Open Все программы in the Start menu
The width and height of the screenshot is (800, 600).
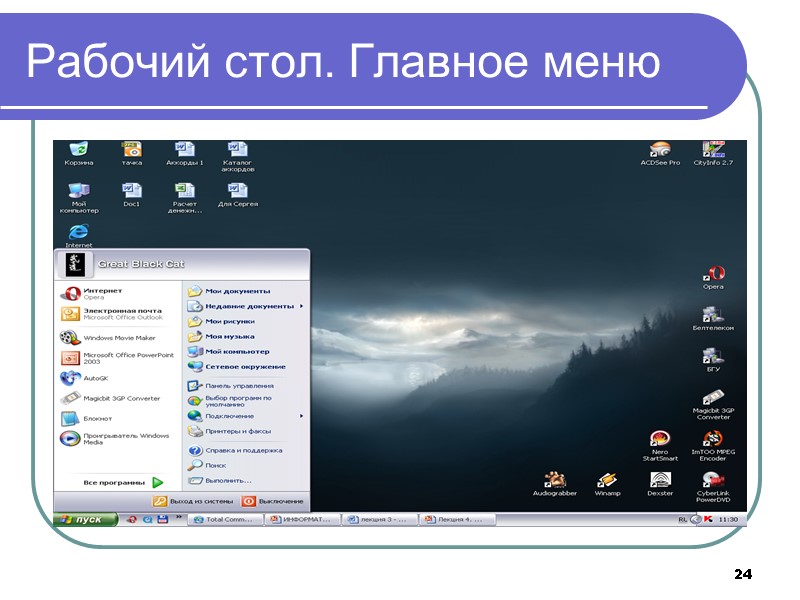pyautogui.click(x=113, y=480)
